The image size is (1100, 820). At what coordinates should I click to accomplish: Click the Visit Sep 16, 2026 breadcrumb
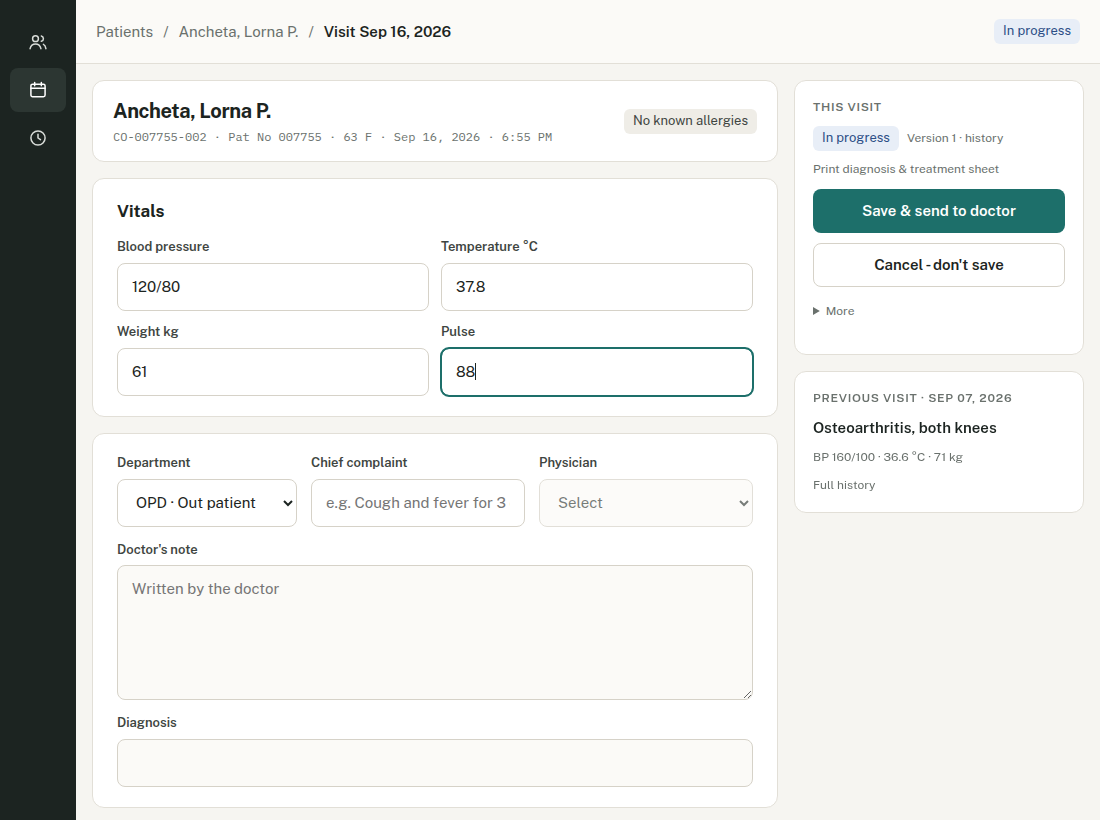(387, 32)
